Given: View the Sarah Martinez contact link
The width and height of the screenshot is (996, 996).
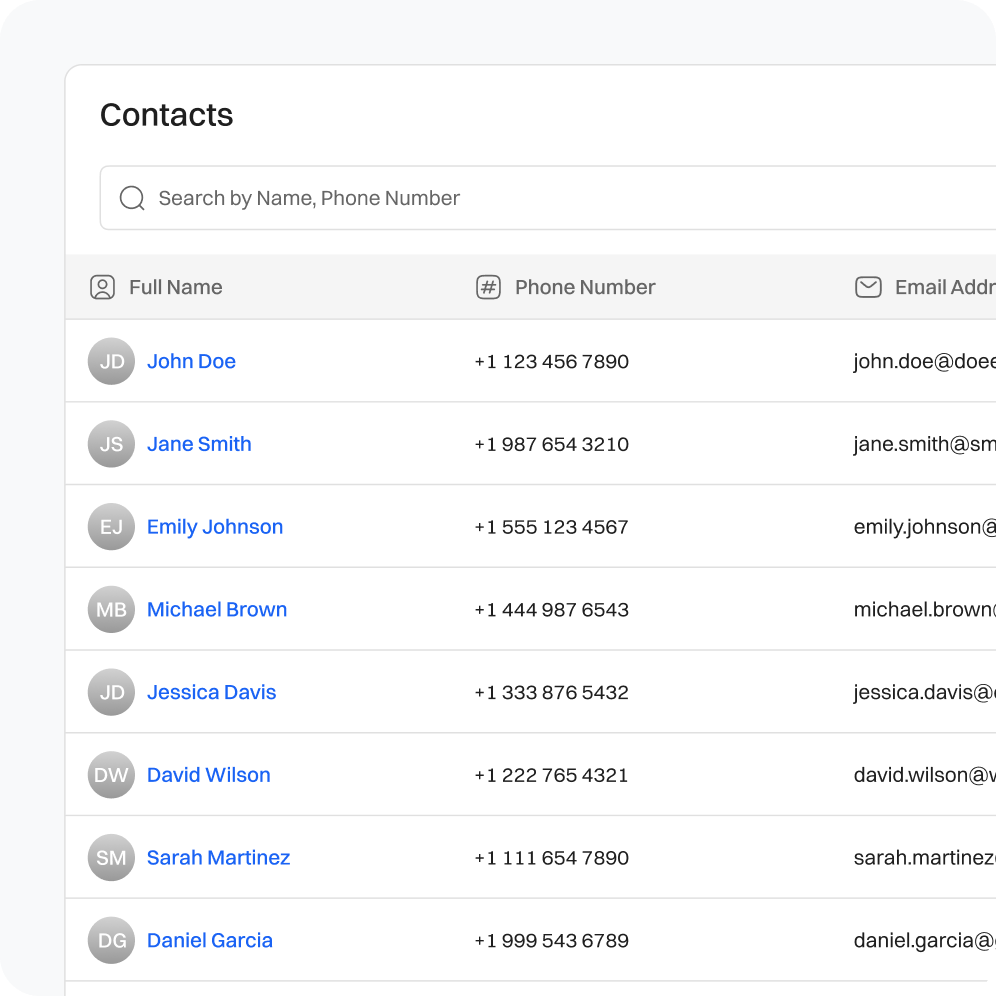Looking at the screenshot, I should [x=218, y=858].
